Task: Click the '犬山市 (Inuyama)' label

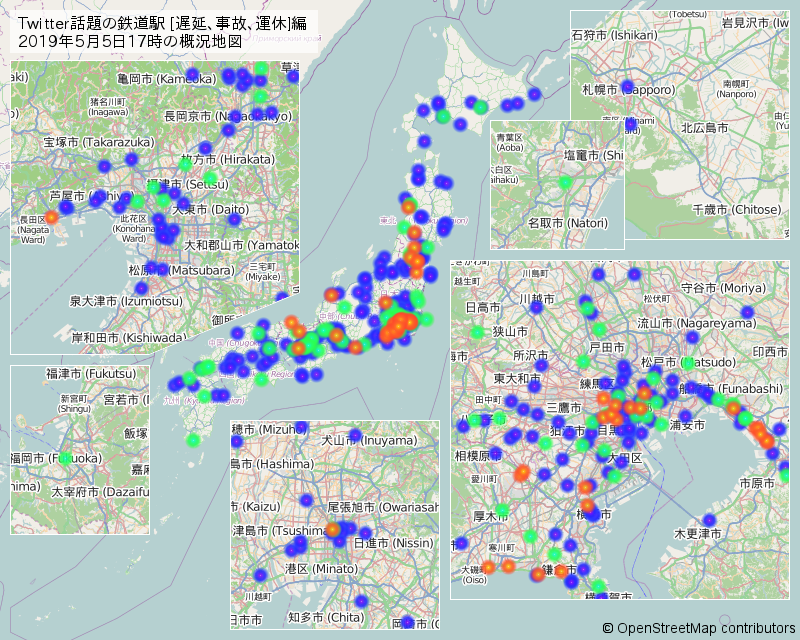Action: click(x=369, y=440)
